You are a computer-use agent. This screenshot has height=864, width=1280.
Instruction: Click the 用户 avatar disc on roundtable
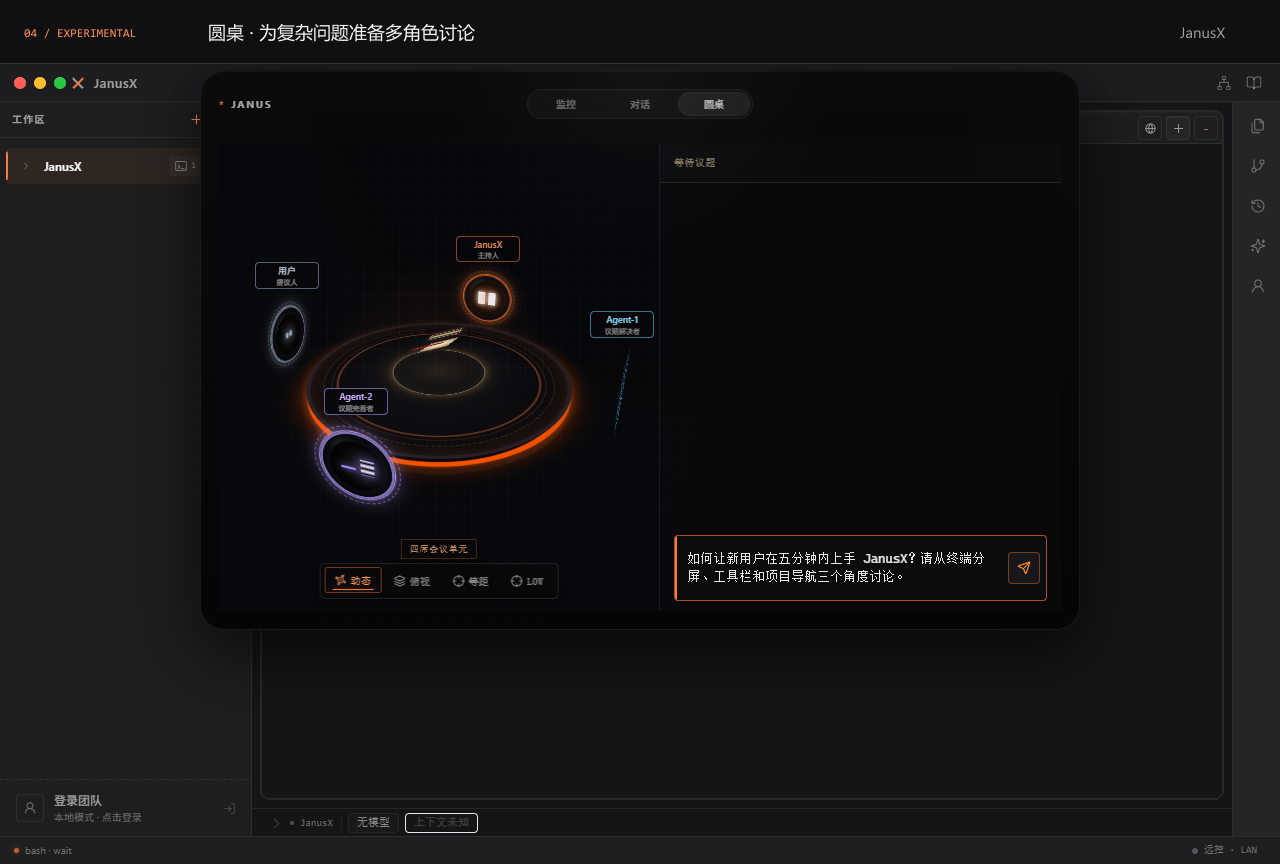[288, 334]
